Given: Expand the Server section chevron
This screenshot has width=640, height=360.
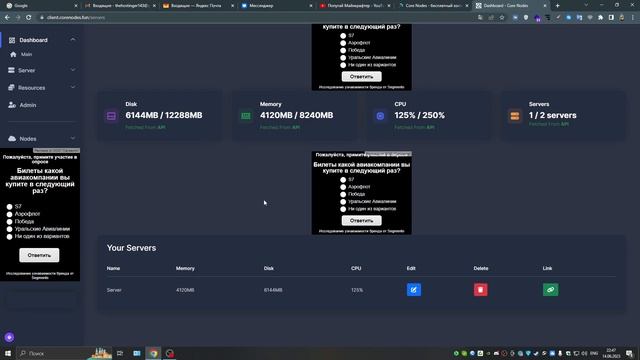Looking at the screenshot, I should pyautogui.click(x=73, y=70).
